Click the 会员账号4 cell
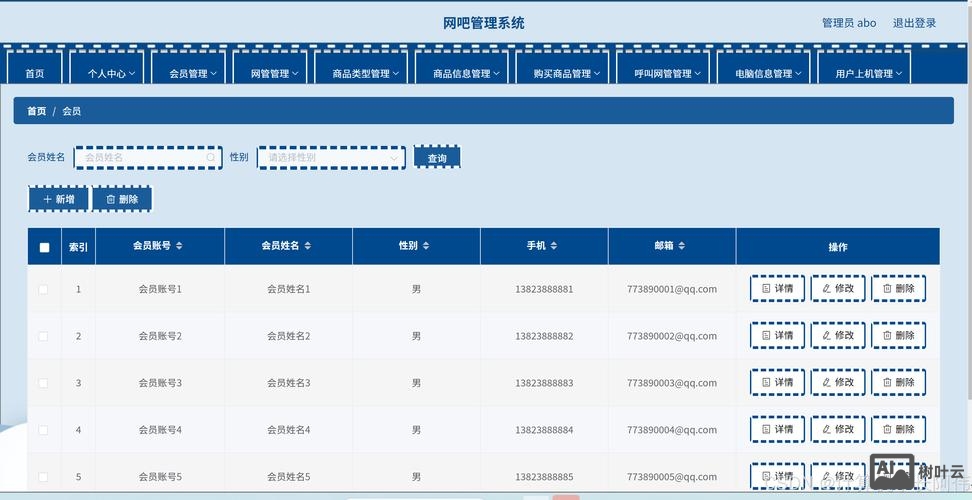 click(161, 430)
